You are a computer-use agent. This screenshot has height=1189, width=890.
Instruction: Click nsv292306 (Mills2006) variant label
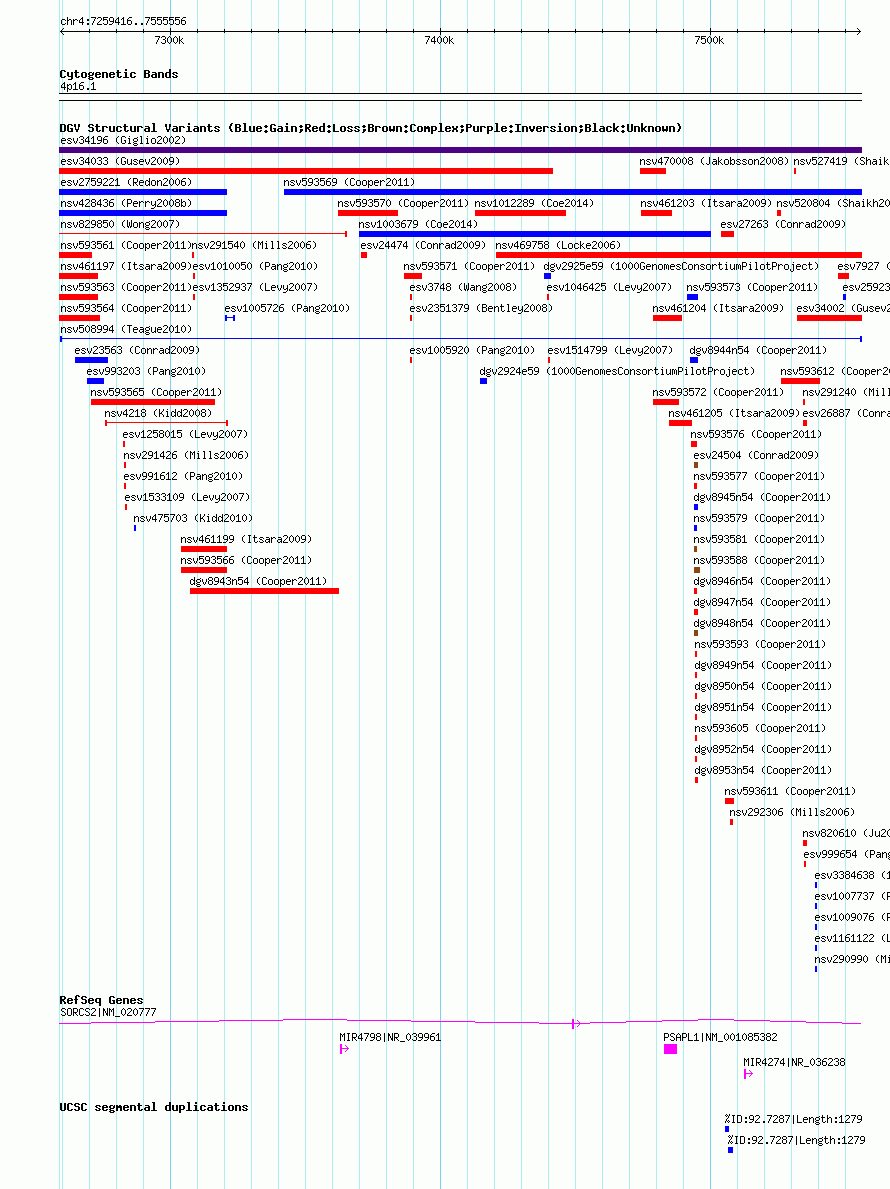pyautogui.click(x=792, y=813)
